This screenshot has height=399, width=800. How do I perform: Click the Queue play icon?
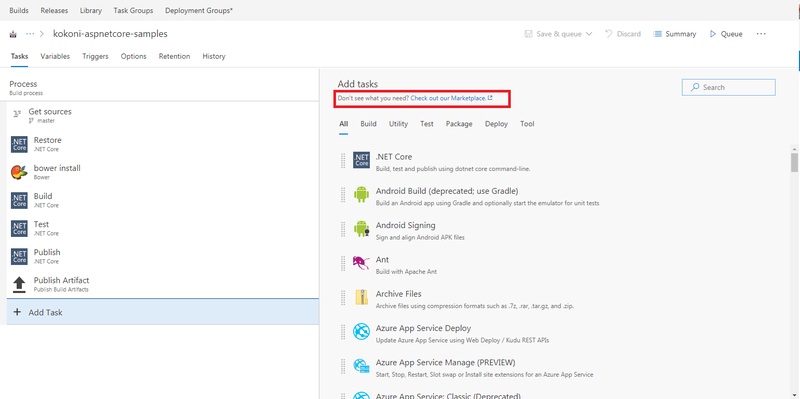(x=713, y=34)
